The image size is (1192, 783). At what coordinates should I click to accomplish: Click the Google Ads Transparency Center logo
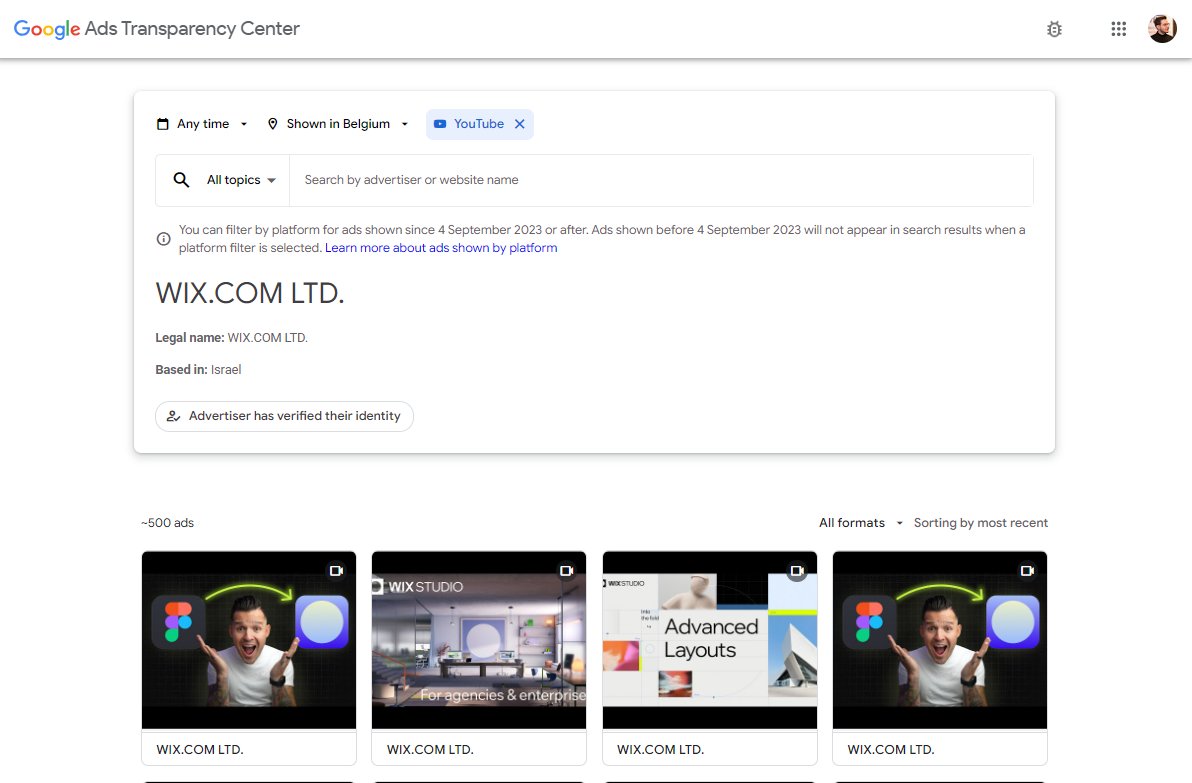coord(157,29)
